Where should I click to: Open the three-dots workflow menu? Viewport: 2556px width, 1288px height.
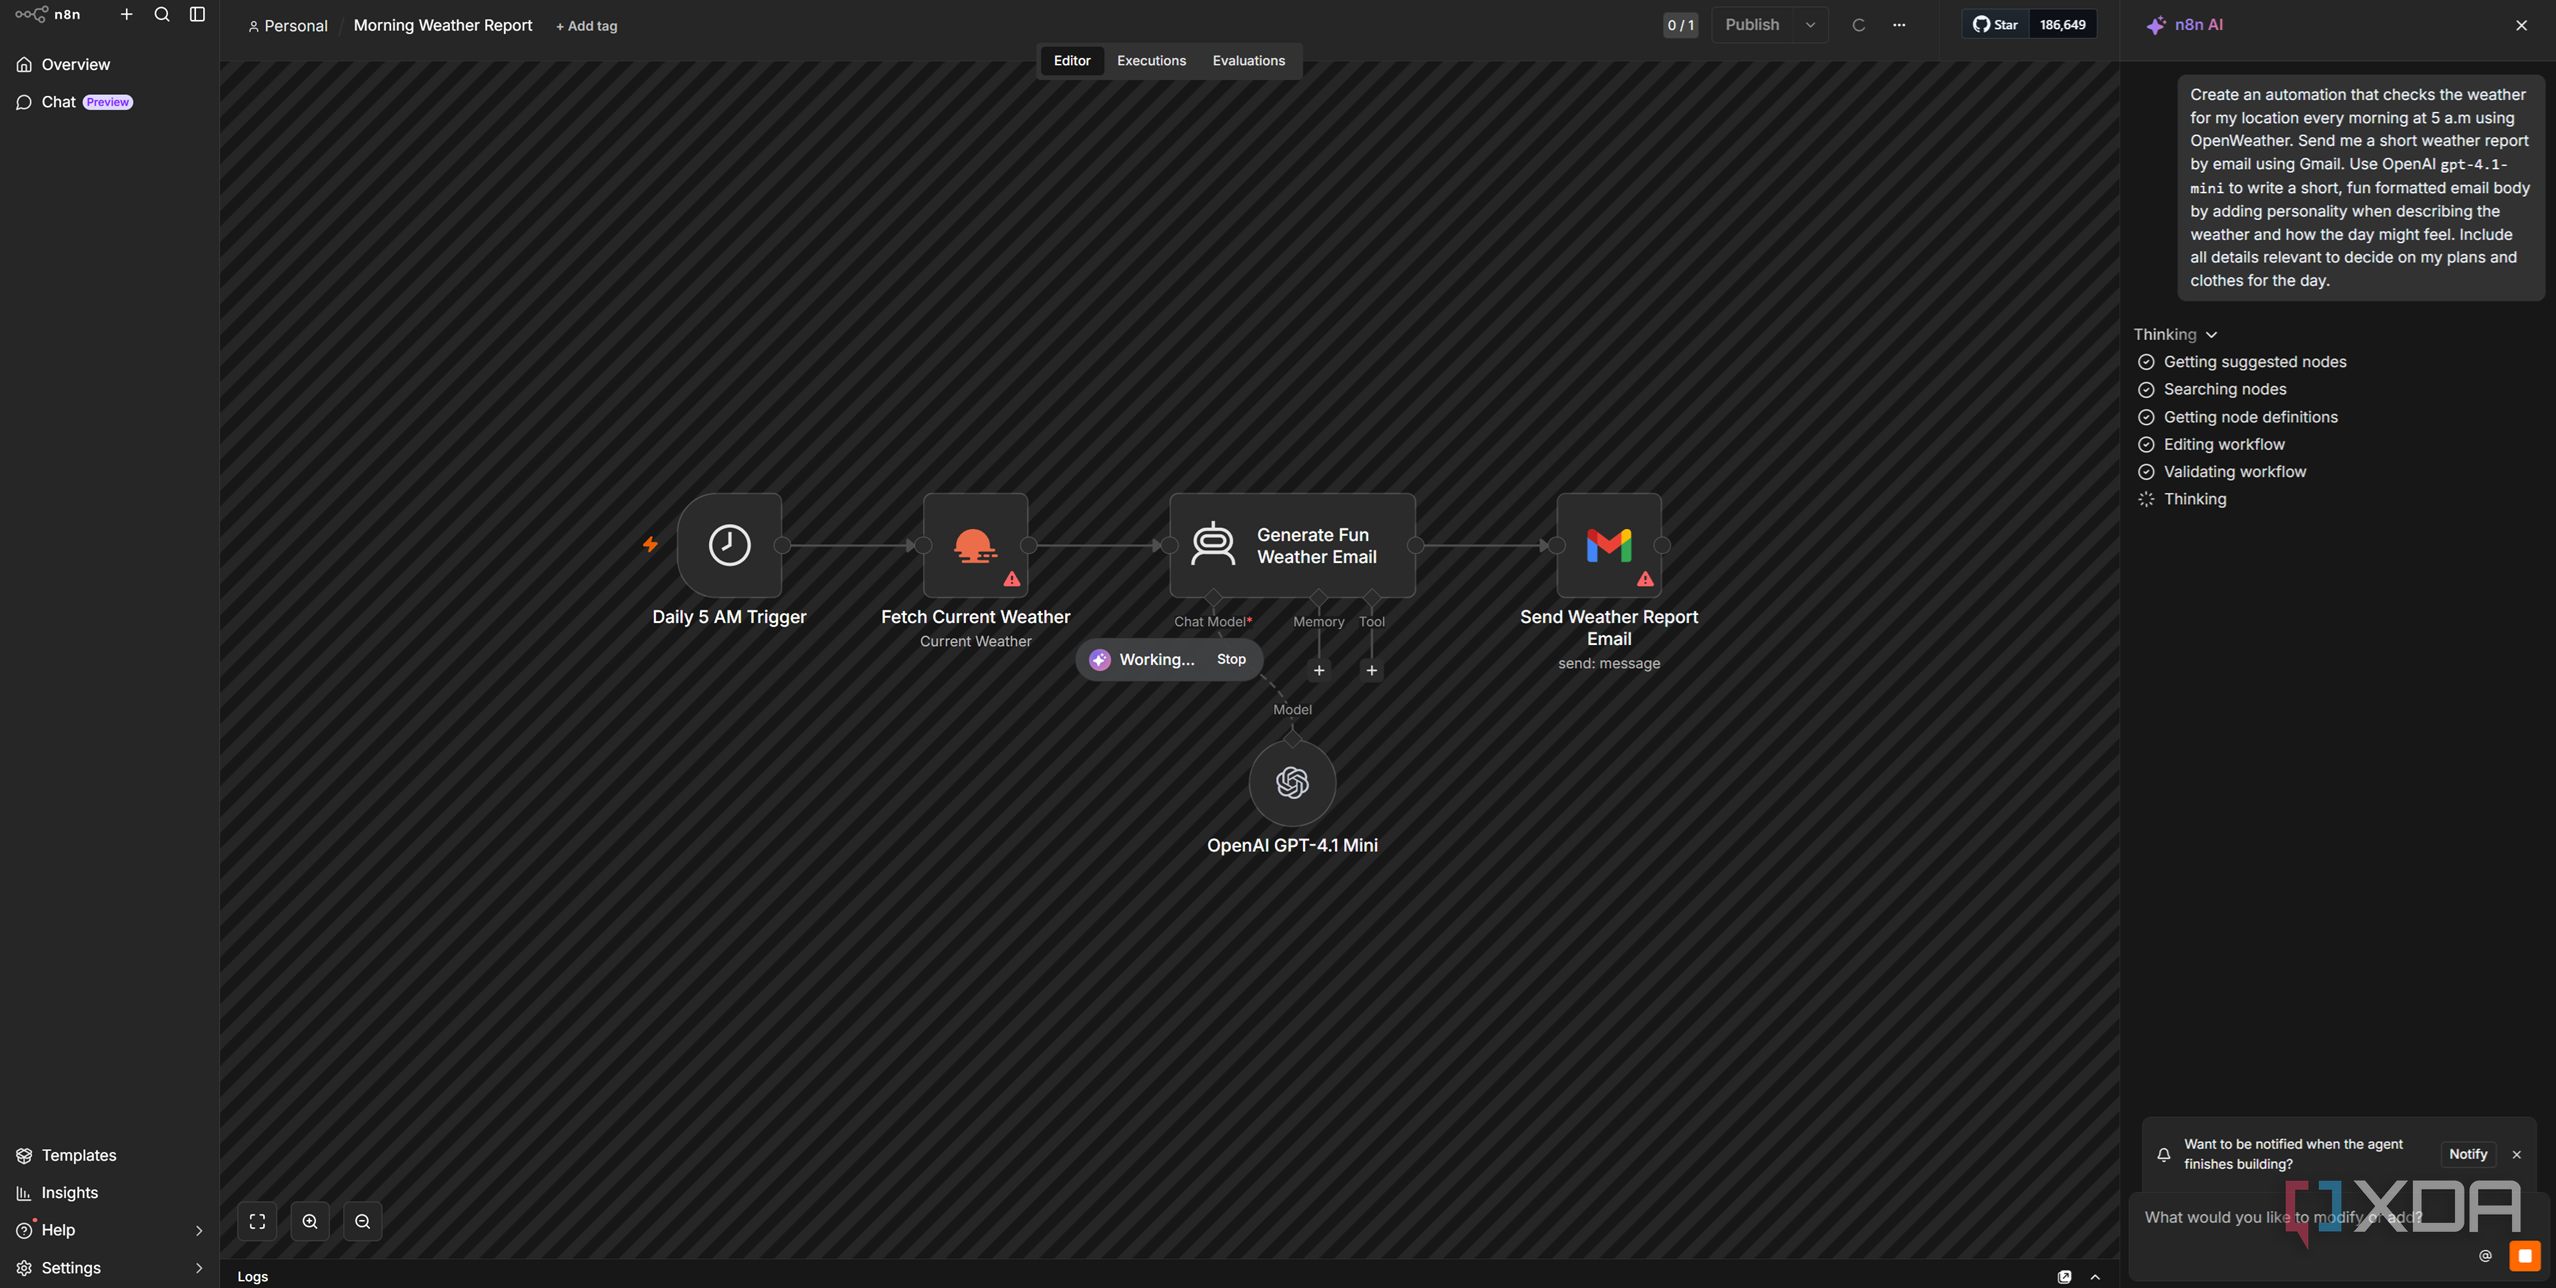(1899, 25)
